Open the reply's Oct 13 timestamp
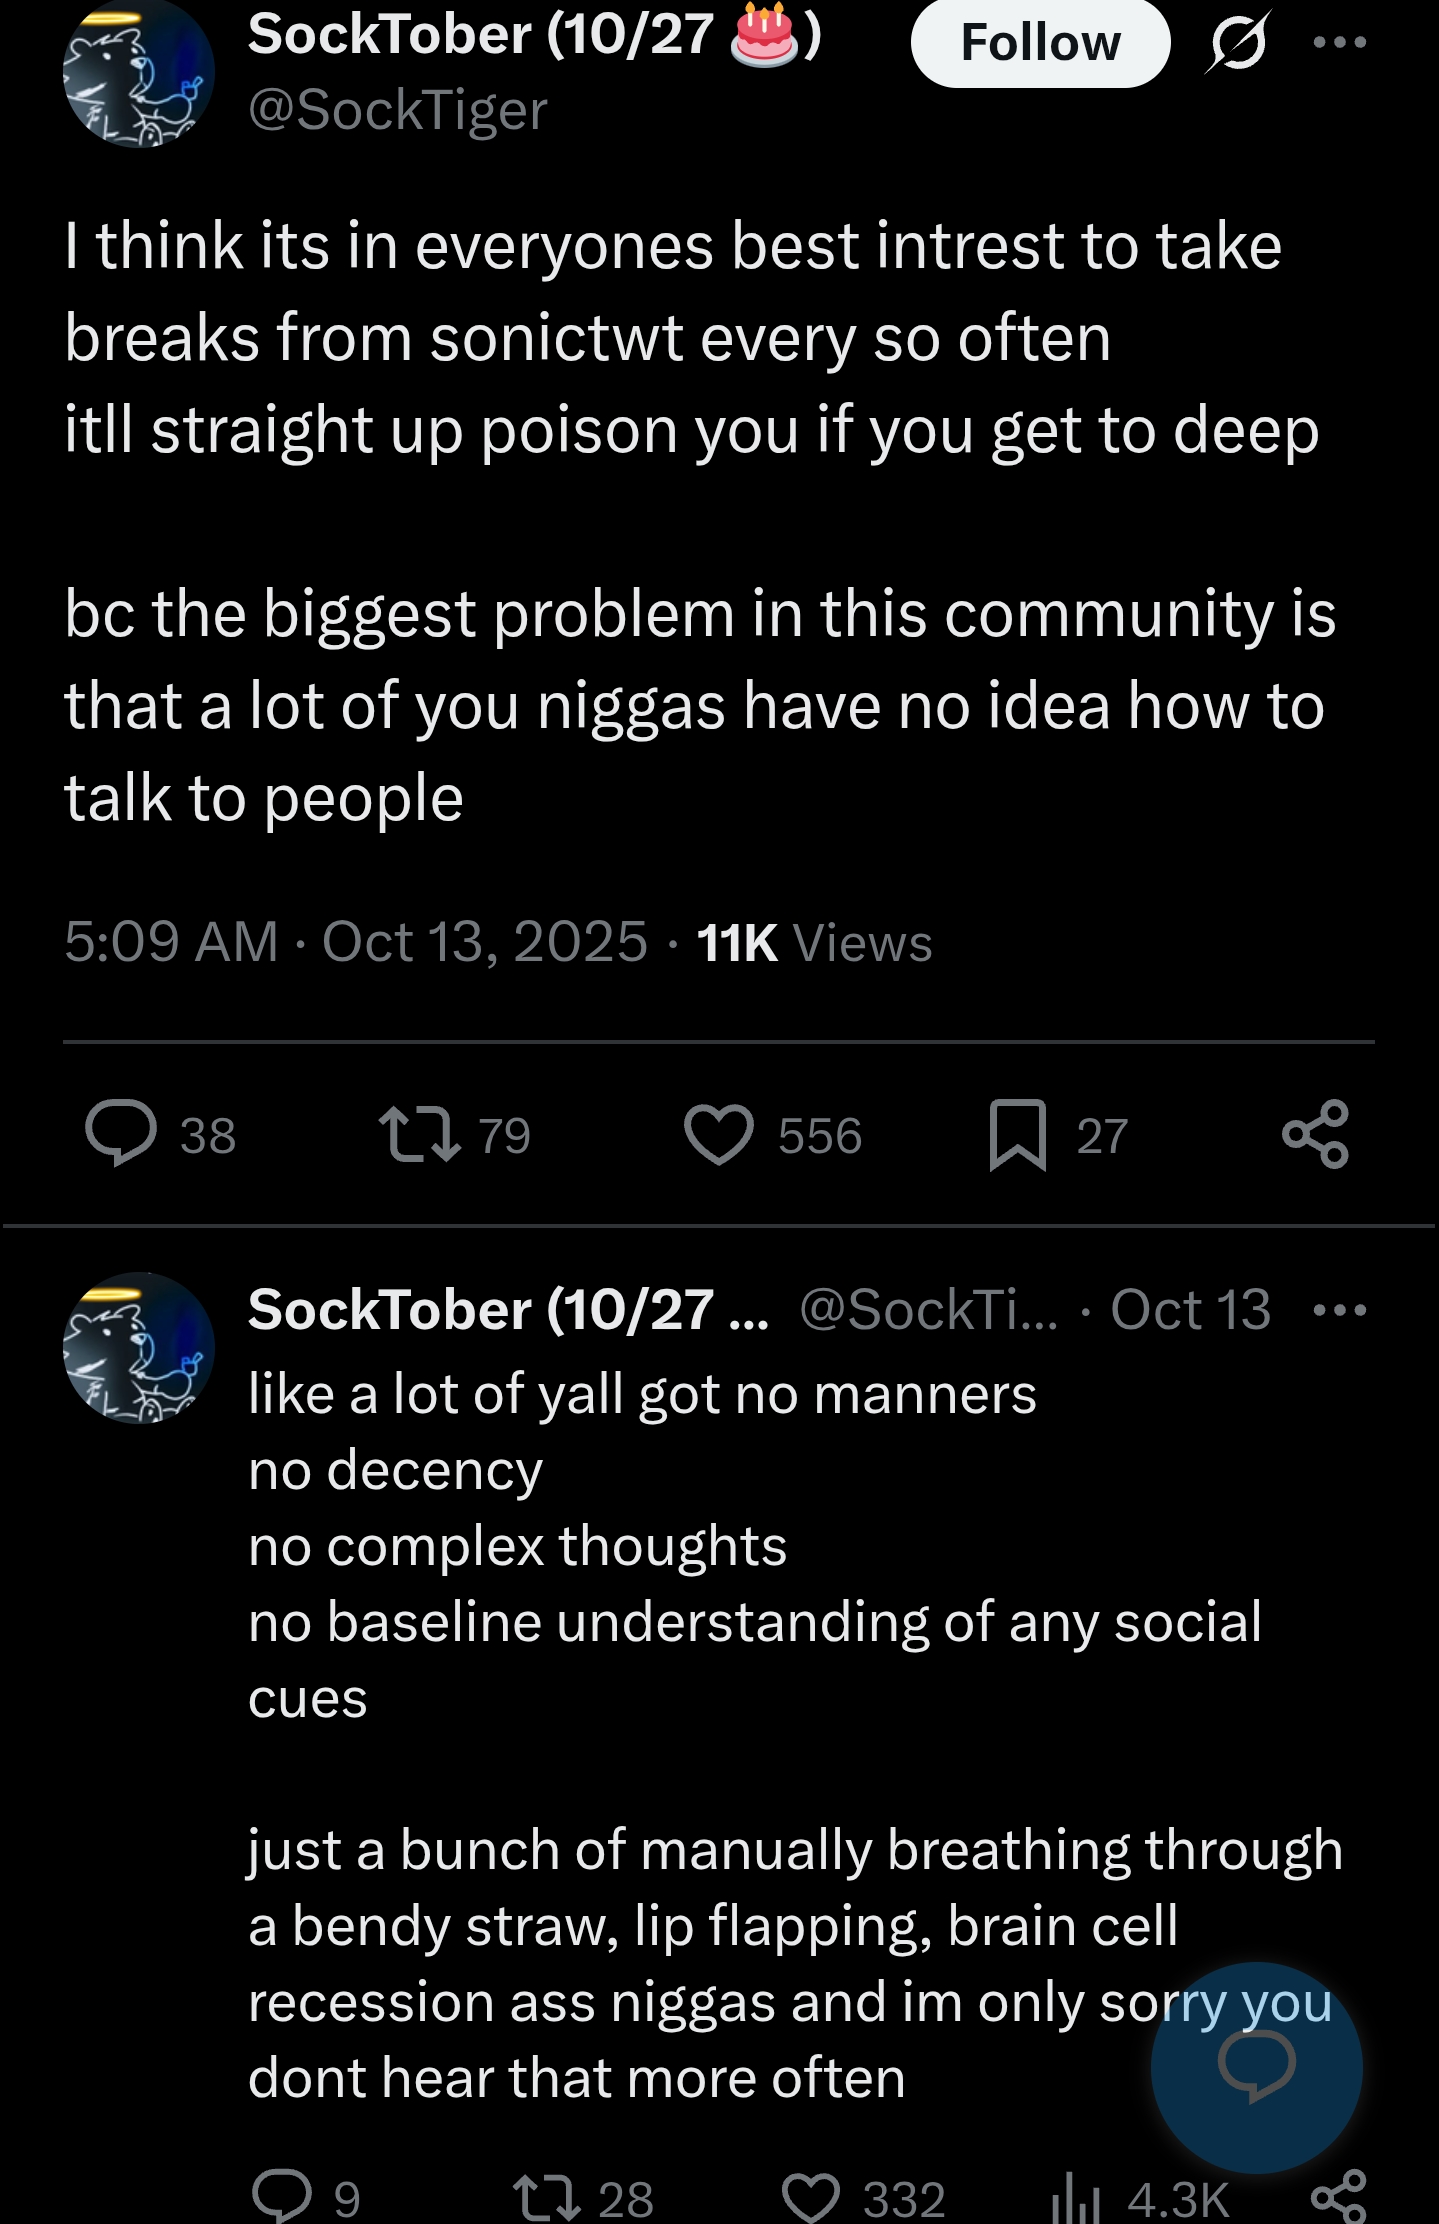 click(x=1190, y=1309)
